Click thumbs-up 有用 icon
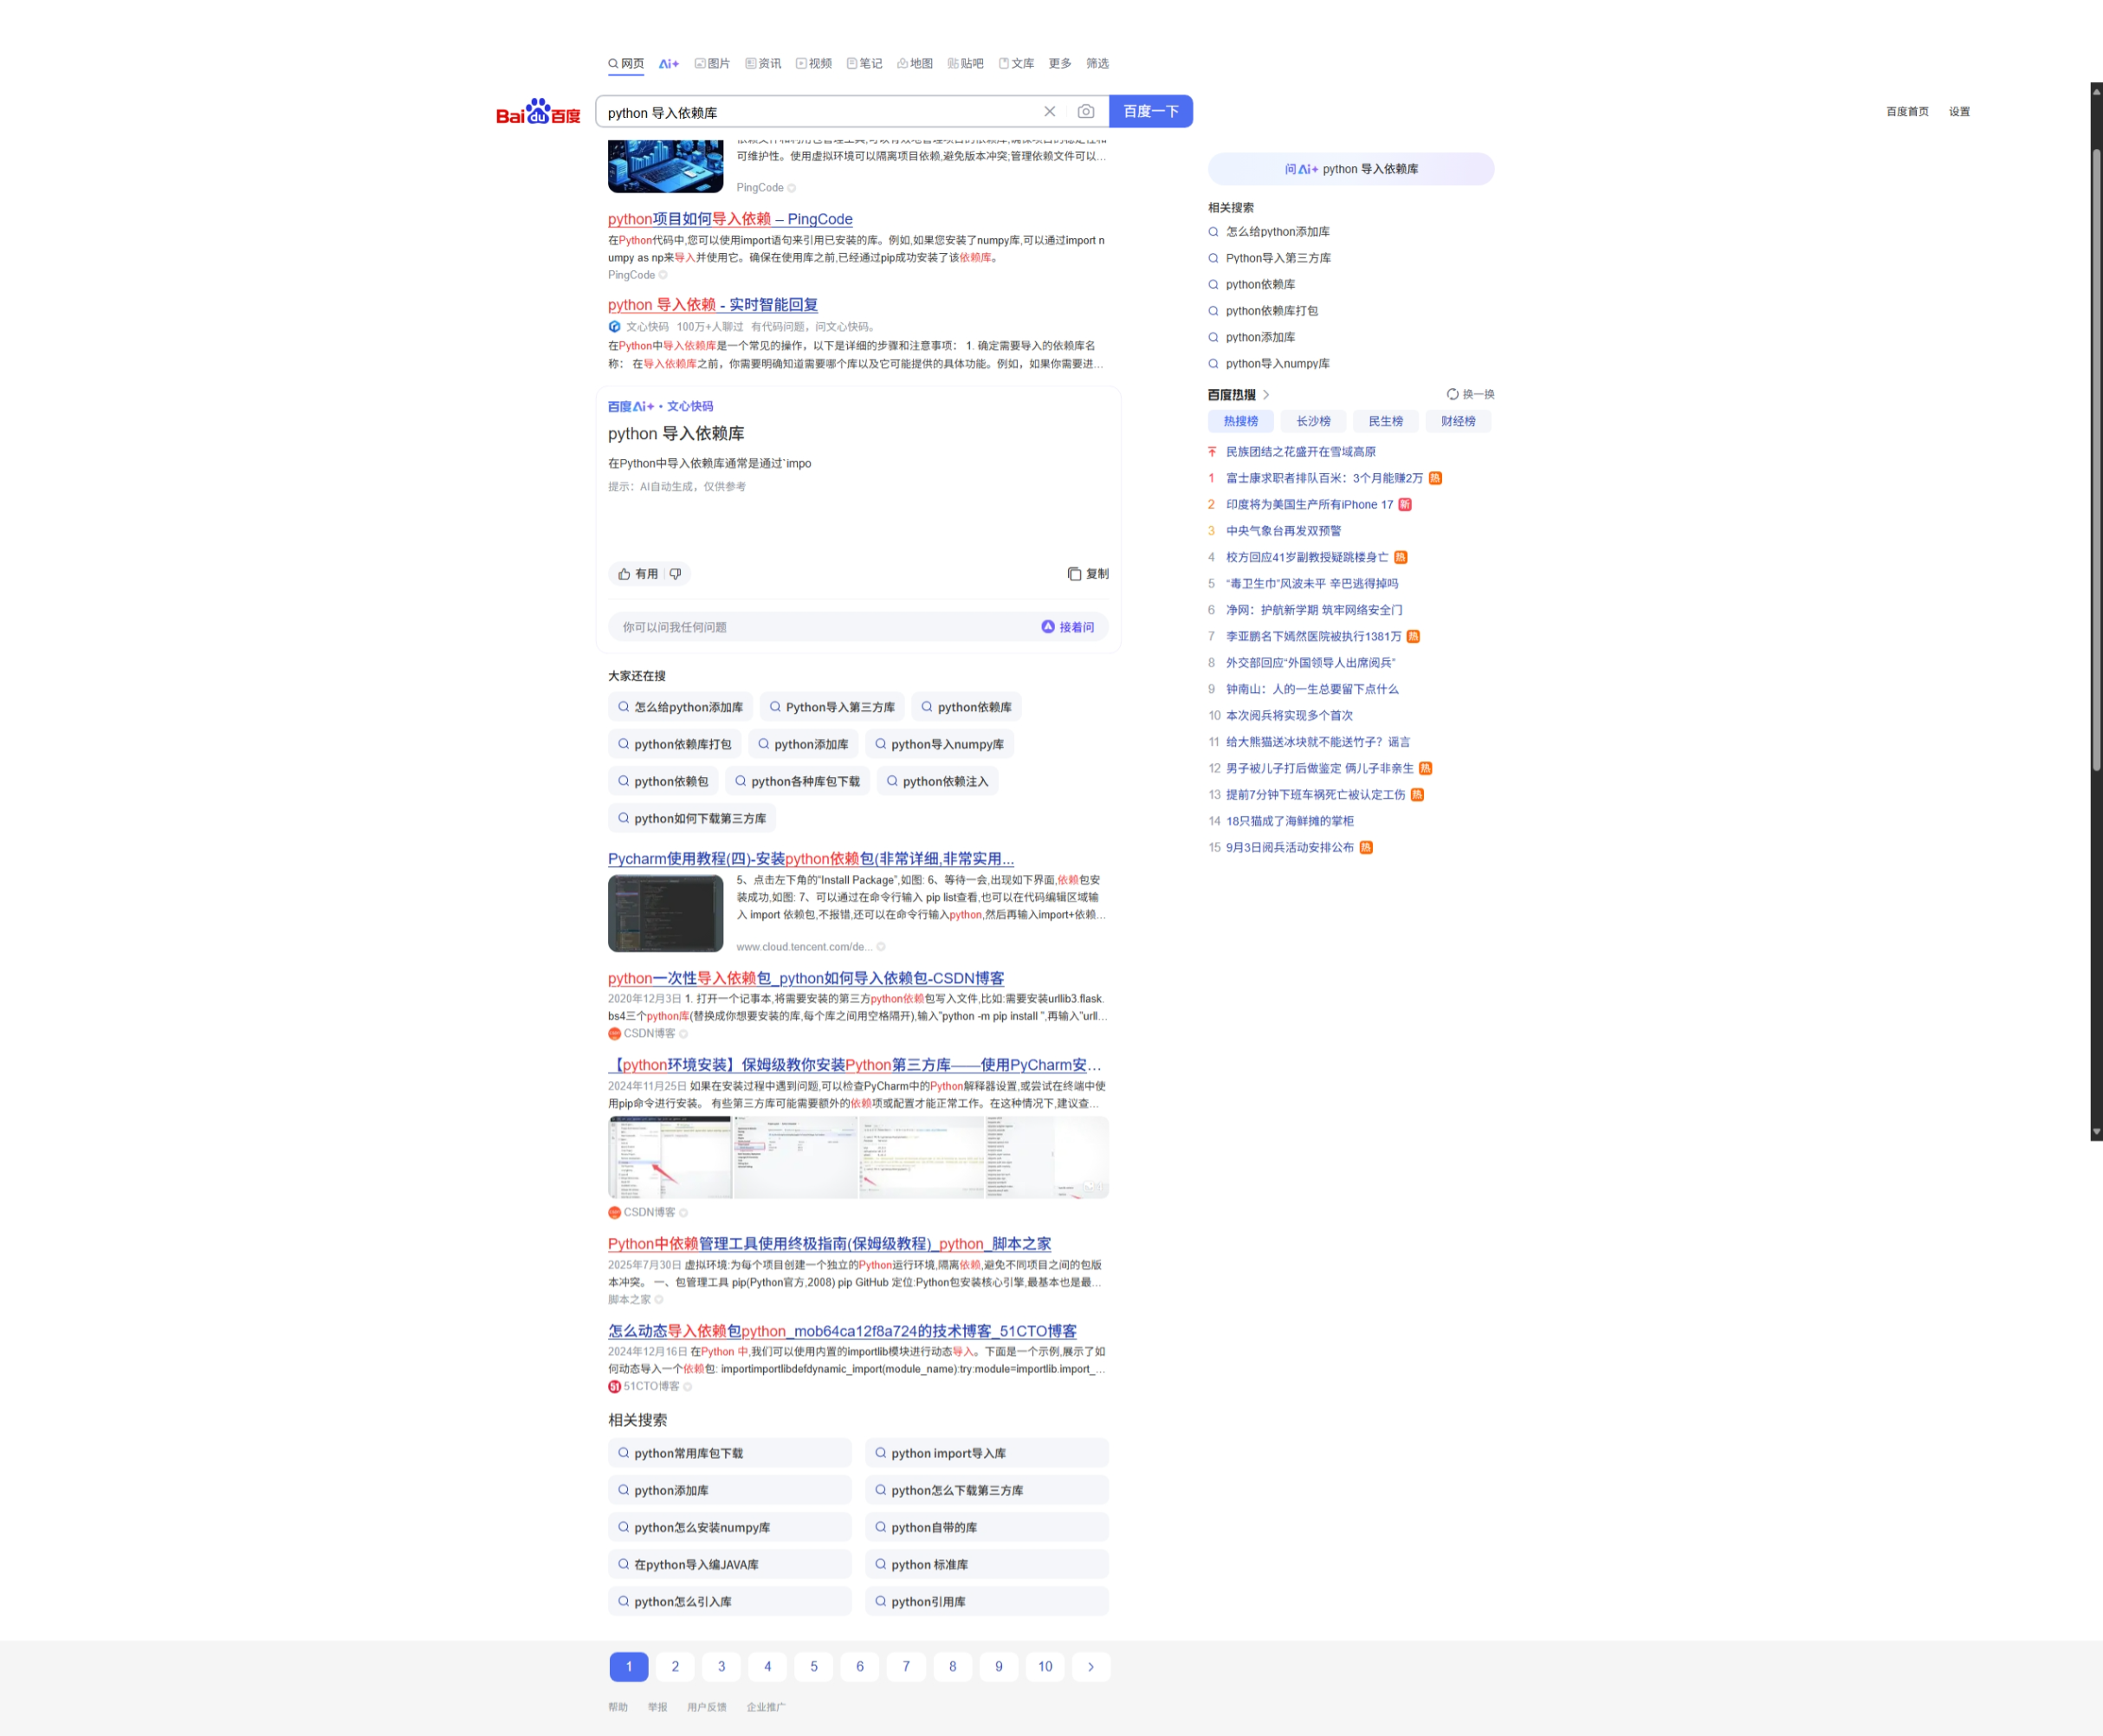Image resolution: width=2103 pixels, height=1736 pixels. point(638,574)
